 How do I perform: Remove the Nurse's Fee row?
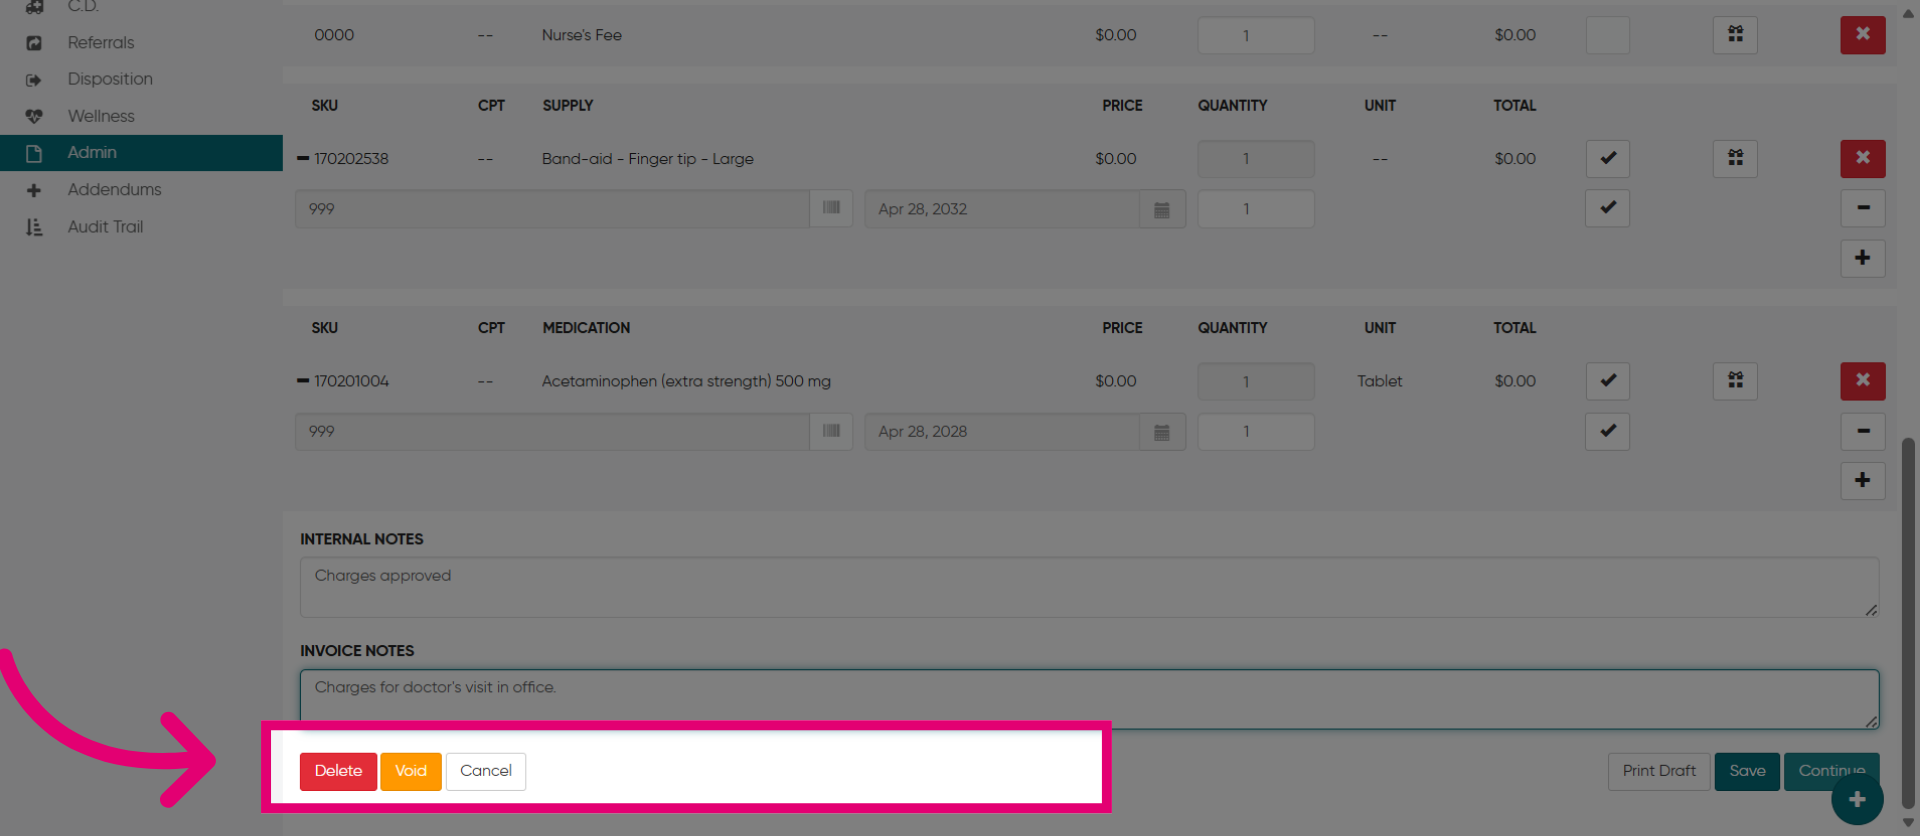(1862, 34)
